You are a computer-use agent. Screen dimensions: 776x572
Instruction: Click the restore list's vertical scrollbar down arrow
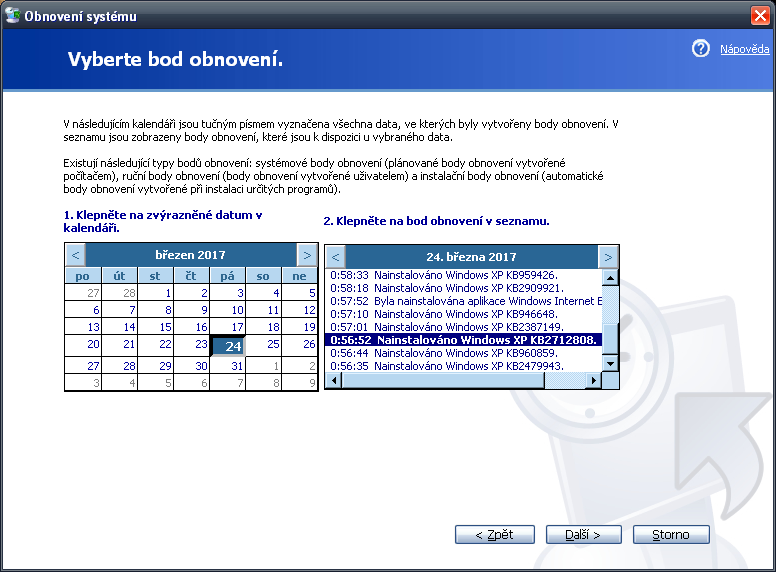tap(610, 364)
